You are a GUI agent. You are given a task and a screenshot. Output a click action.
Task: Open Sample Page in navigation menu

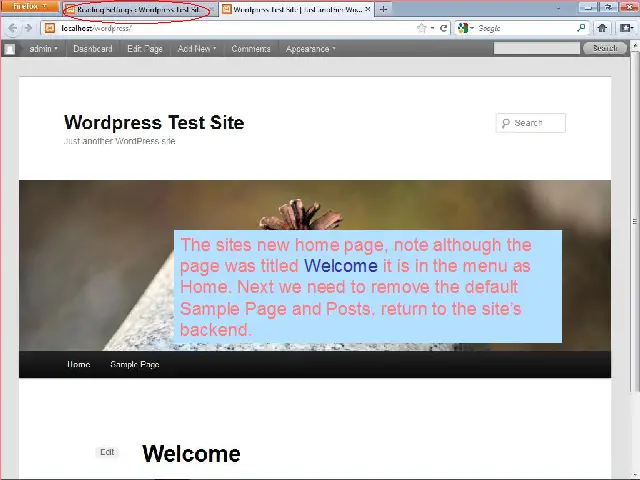pos(135,364)
